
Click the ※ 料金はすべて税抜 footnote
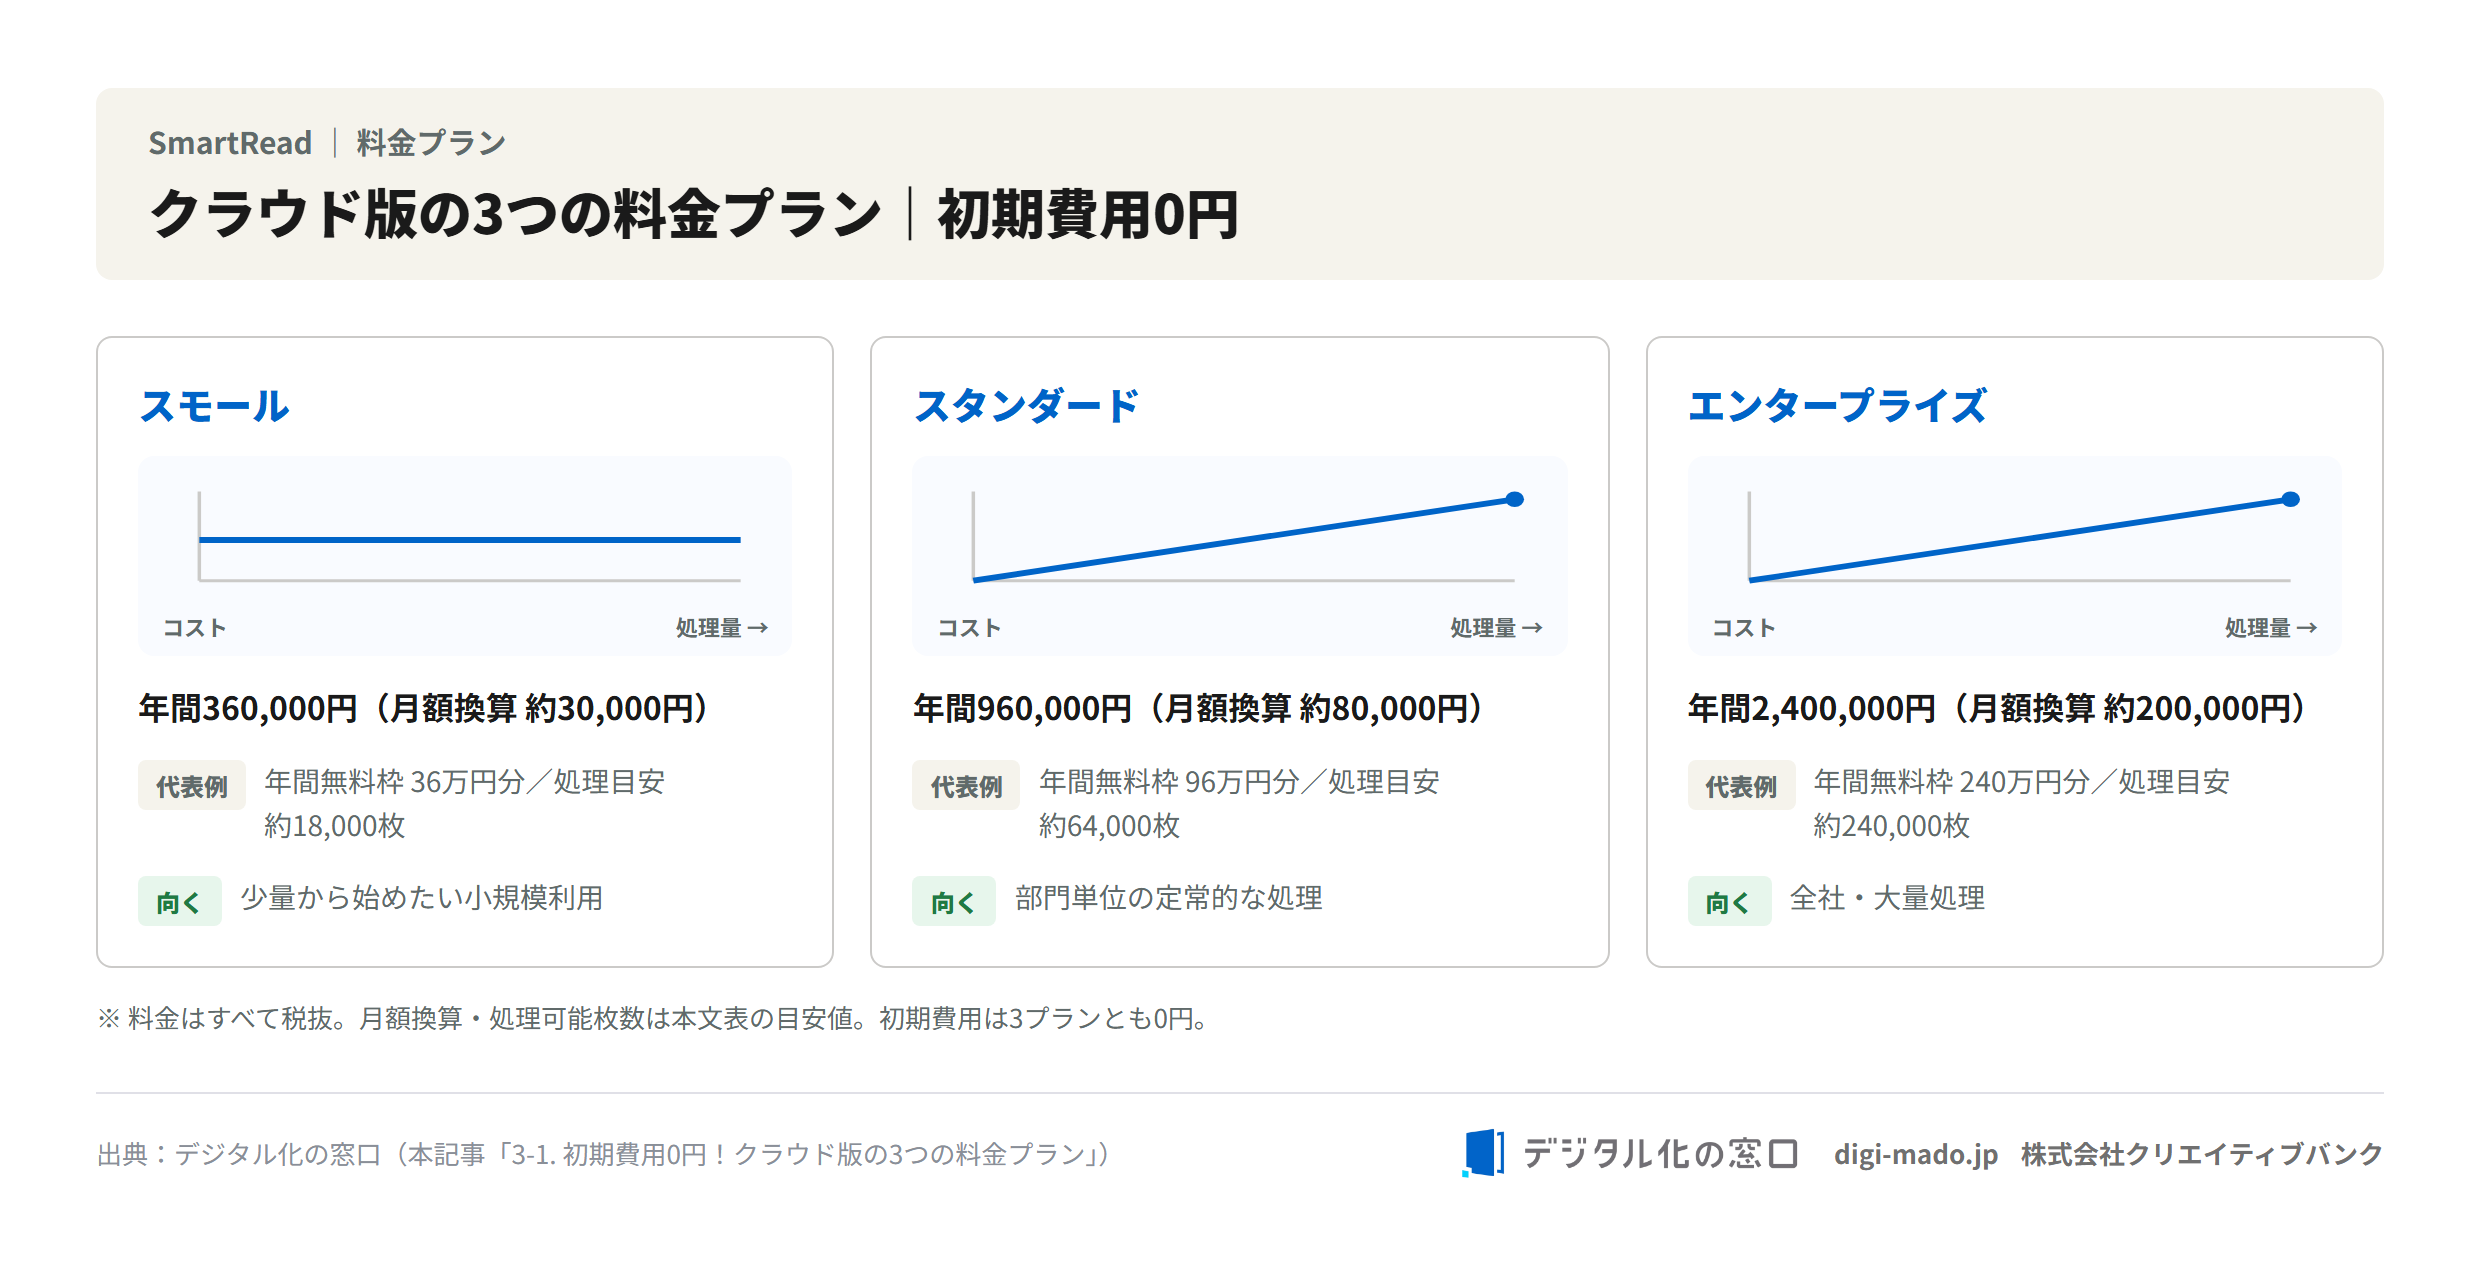click(655, 1019)
